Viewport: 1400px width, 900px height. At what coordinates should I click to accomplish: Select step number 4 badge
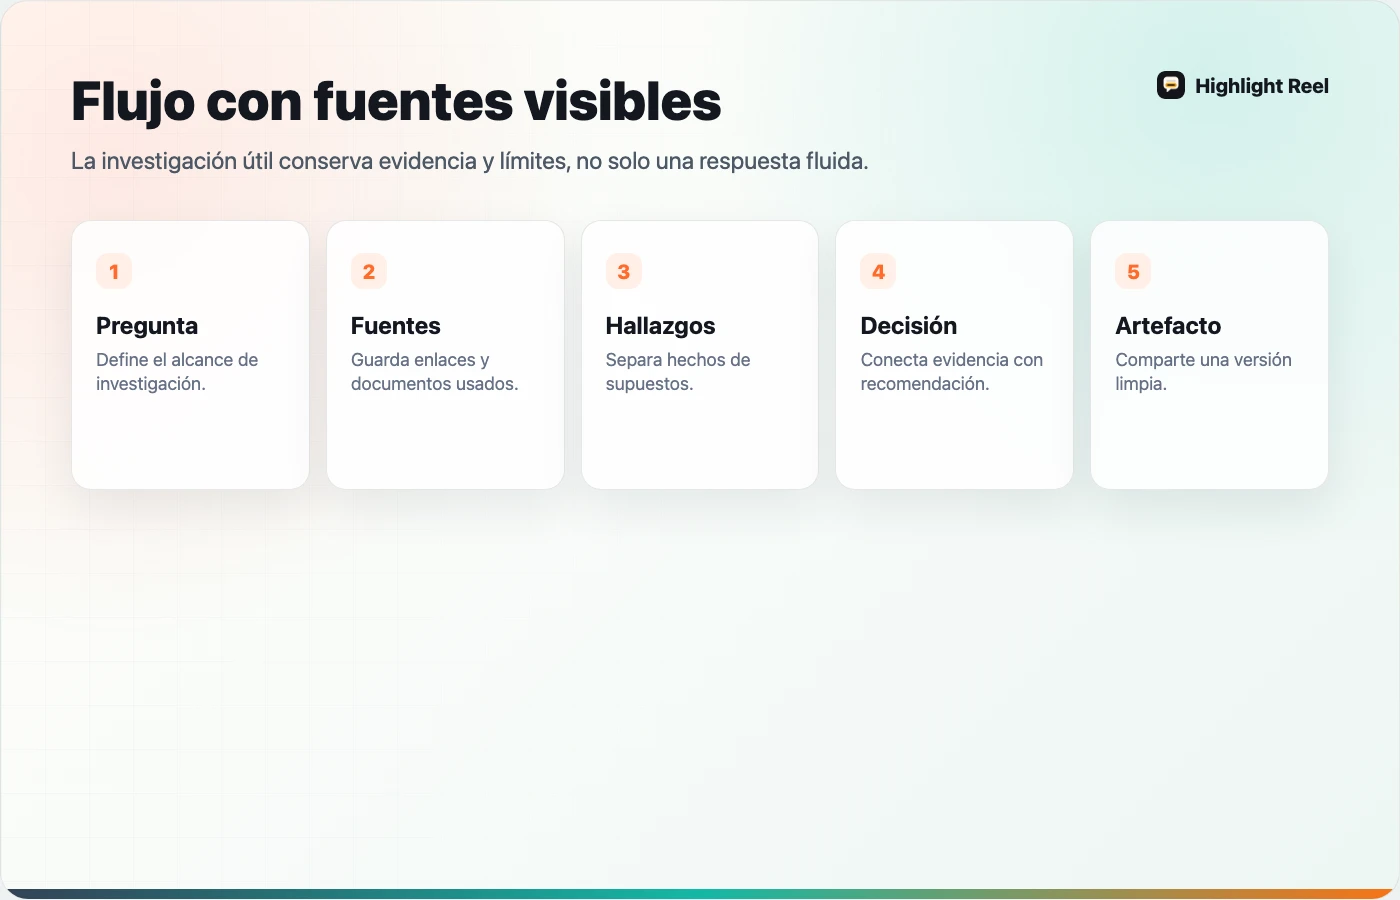(x=878, y=271)
